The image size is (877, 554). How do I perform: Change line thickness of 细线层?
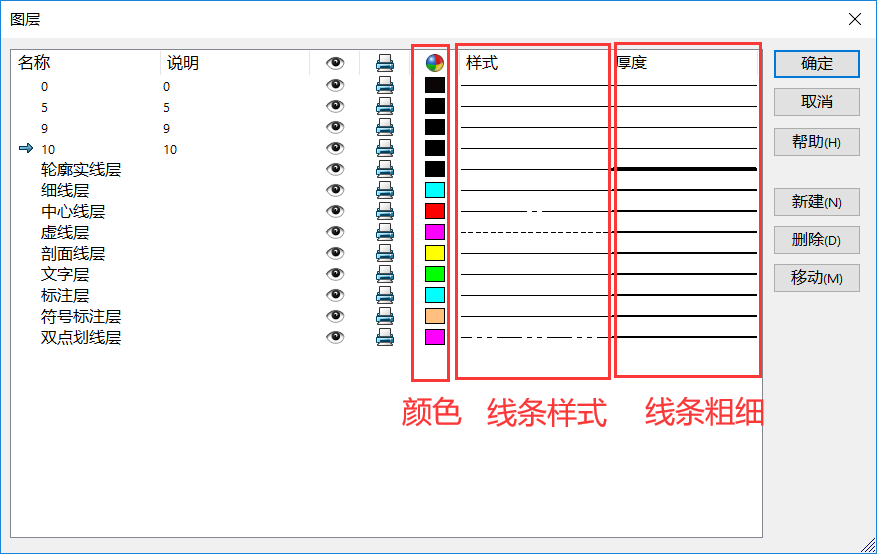click(x=685, y=190)
